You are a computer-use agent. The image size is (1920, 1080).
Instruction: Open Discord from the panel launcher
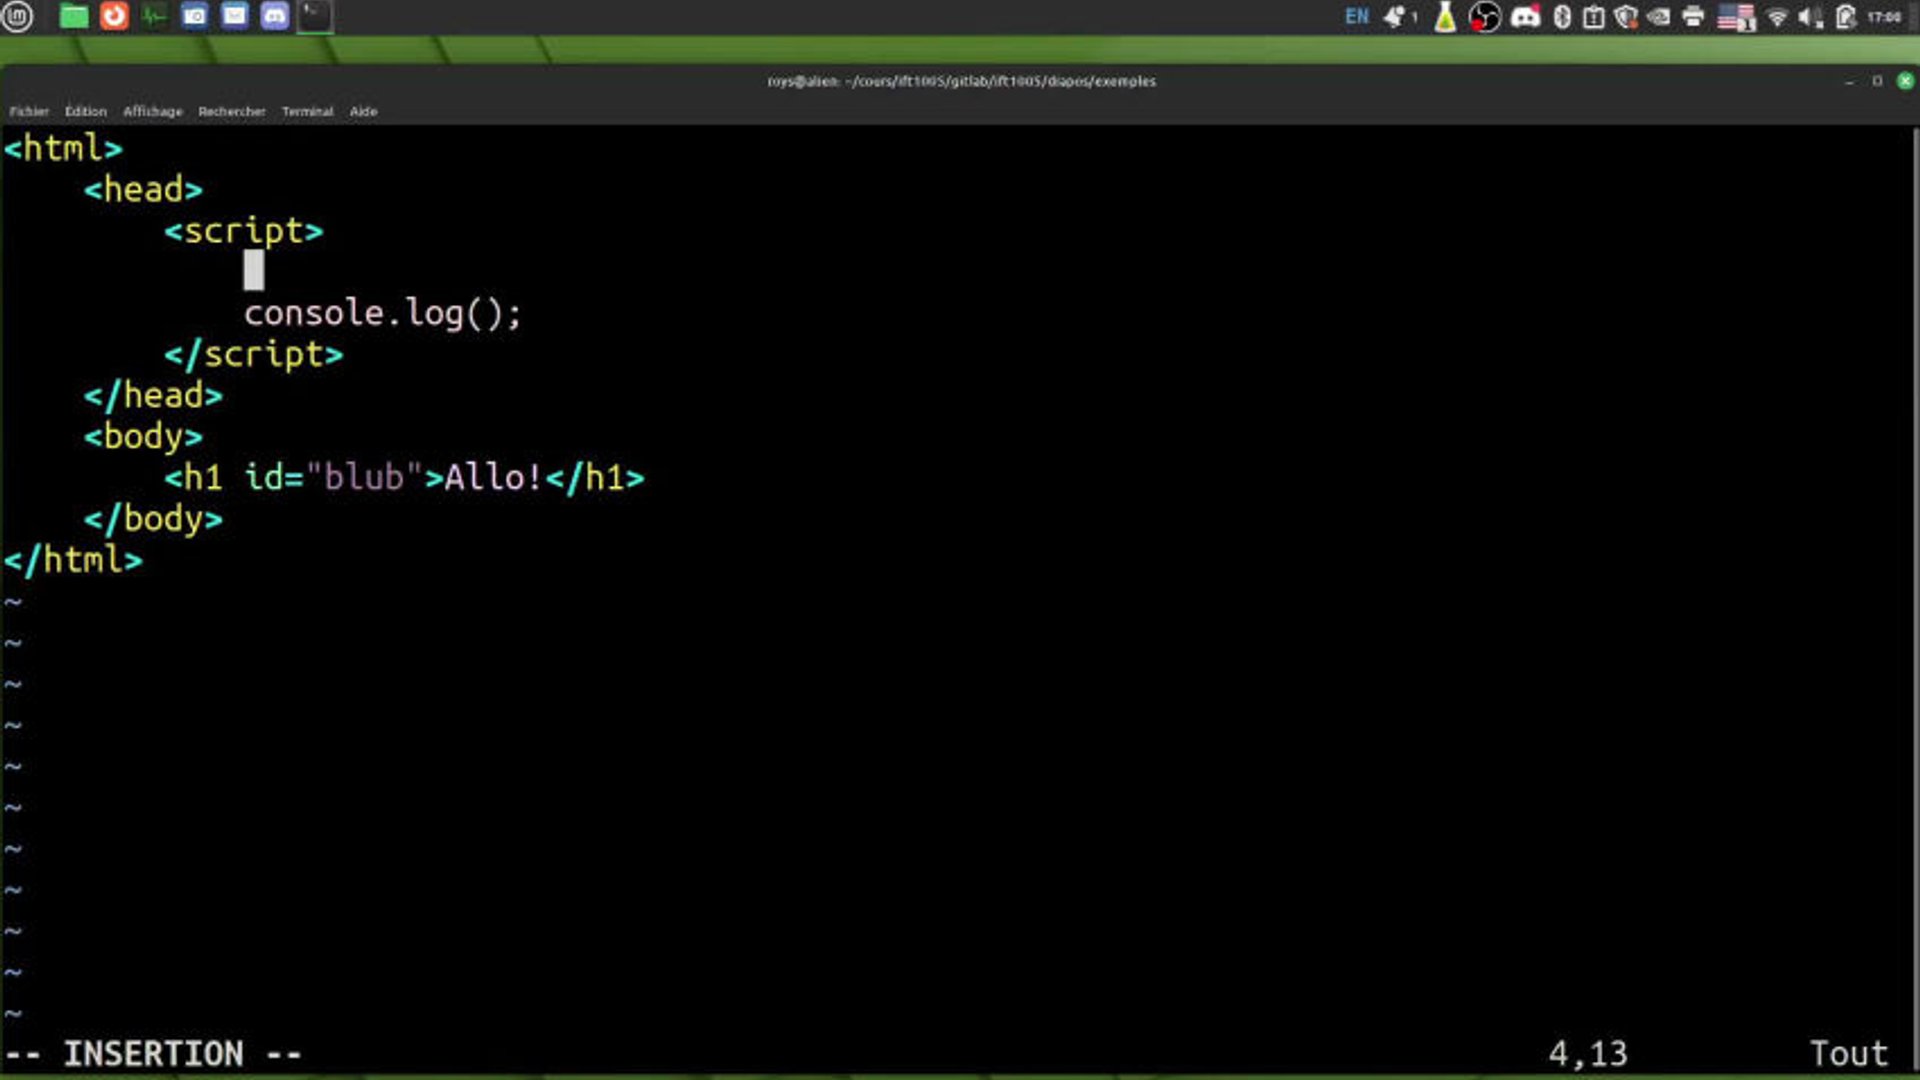coord(275,16)
